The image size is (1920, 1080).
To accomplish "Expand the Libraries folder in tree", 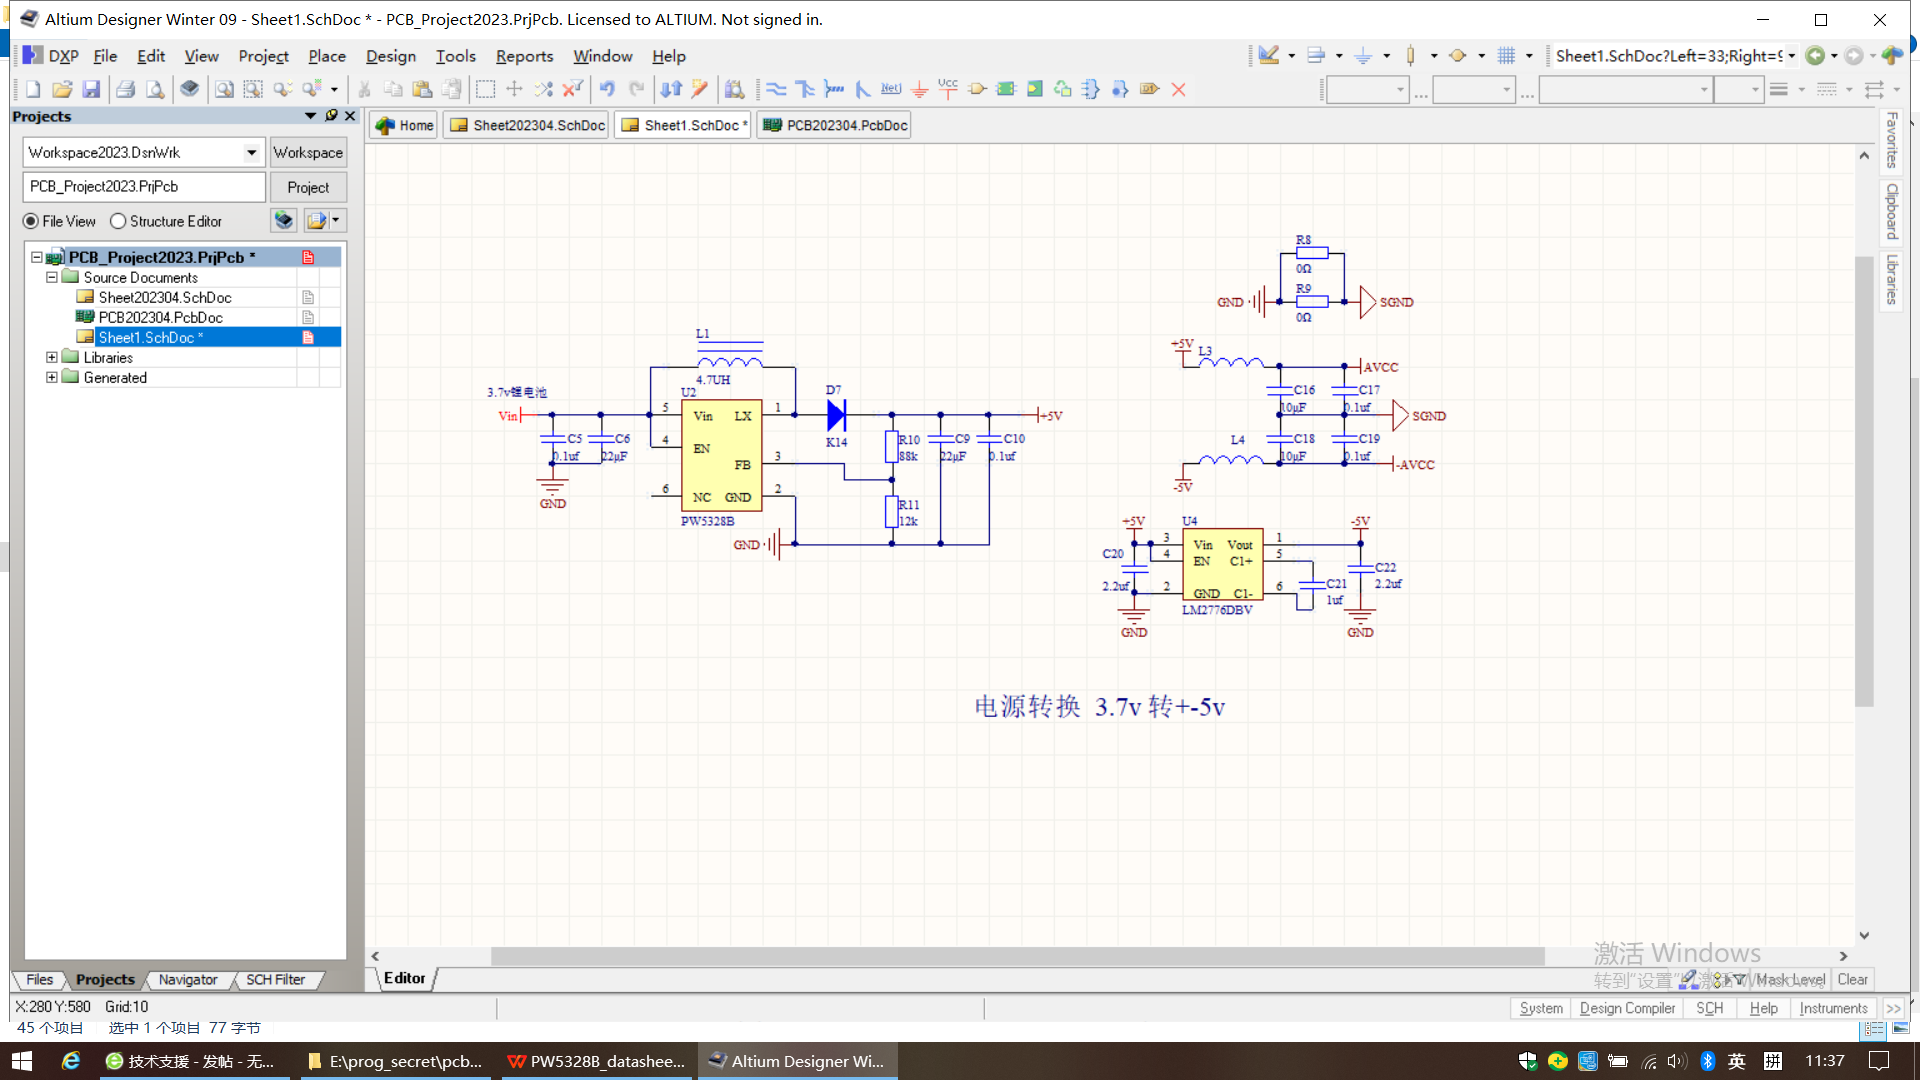I will coord(52,357).
